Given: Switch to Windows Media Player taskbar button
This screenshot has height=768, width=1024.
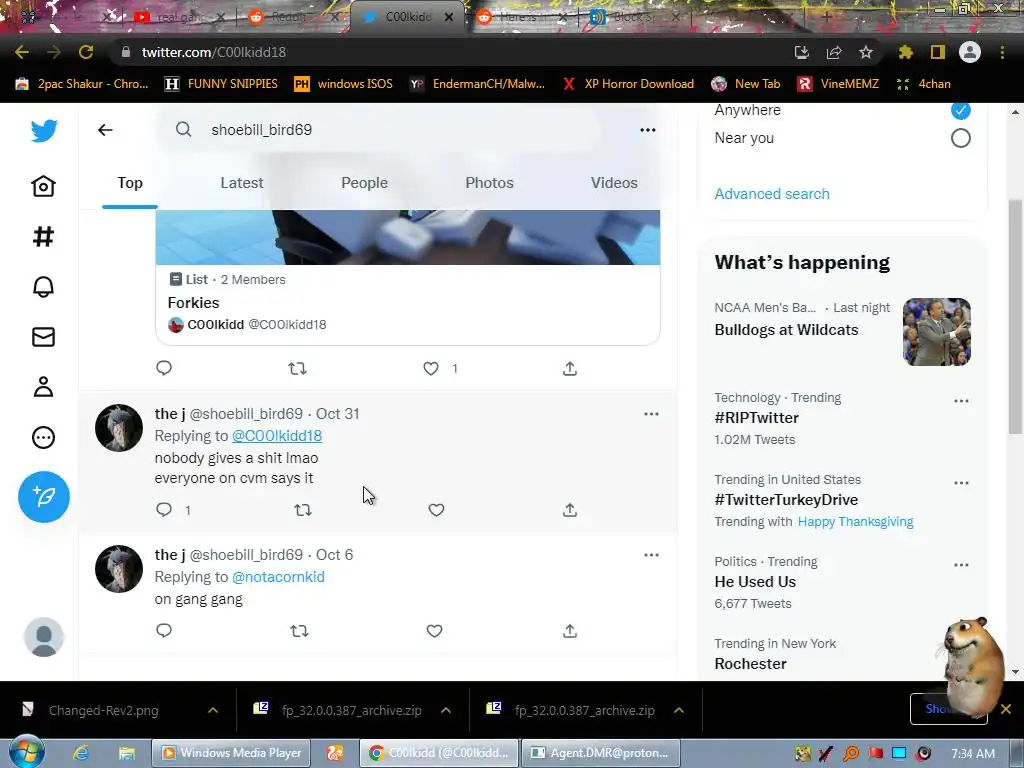Looking at the screenshot, I should click(x=231, y=753).
